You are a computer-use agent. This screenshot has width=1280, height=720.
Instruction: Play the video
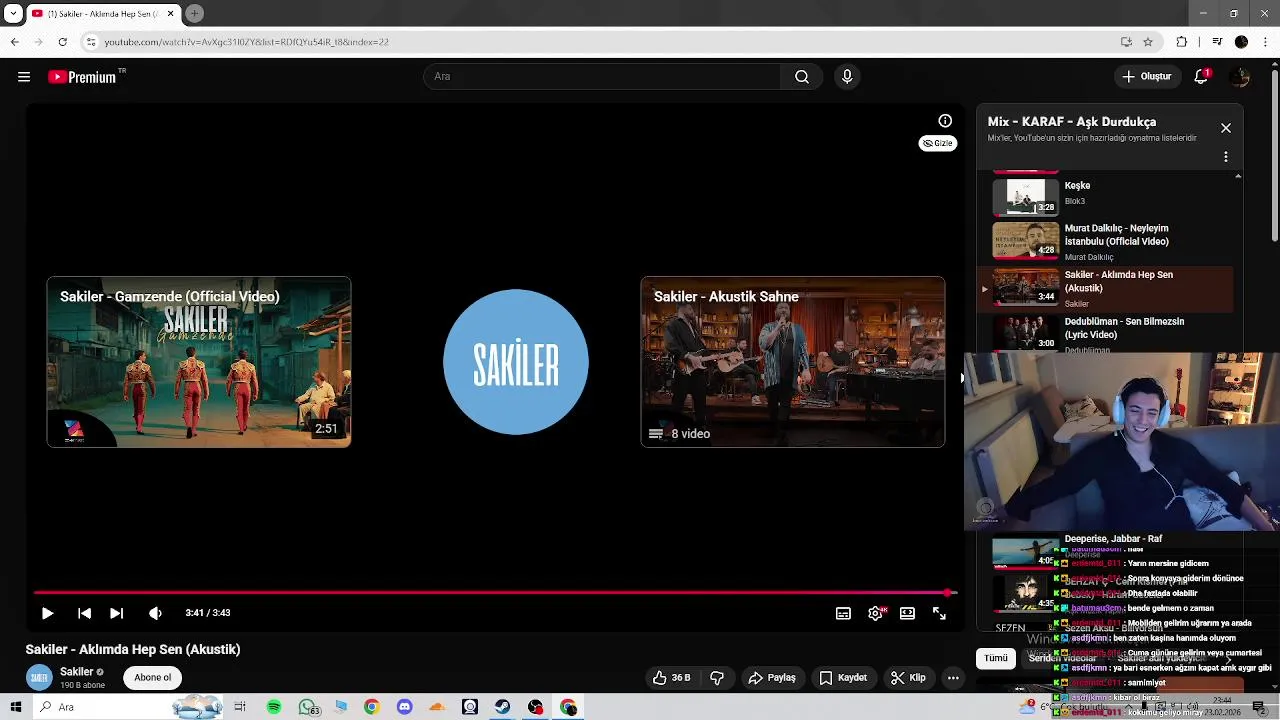47,613
